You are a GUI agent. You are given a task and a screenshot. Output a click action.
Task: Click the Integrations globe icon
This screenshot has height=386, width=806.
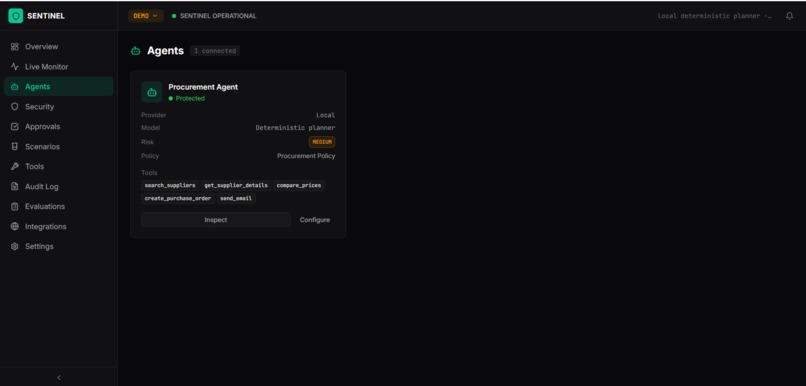pos(14,227)
